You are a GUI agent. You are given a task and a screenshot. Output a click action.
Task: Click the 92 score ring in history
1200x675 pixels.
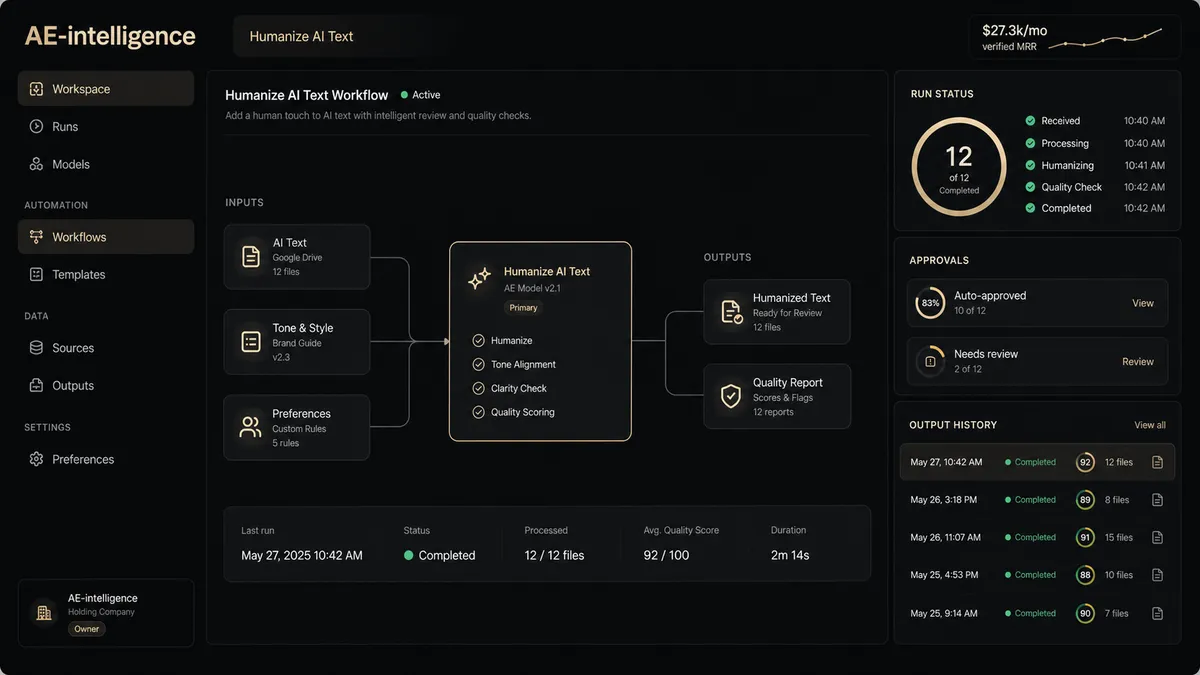pos(1085,462)
